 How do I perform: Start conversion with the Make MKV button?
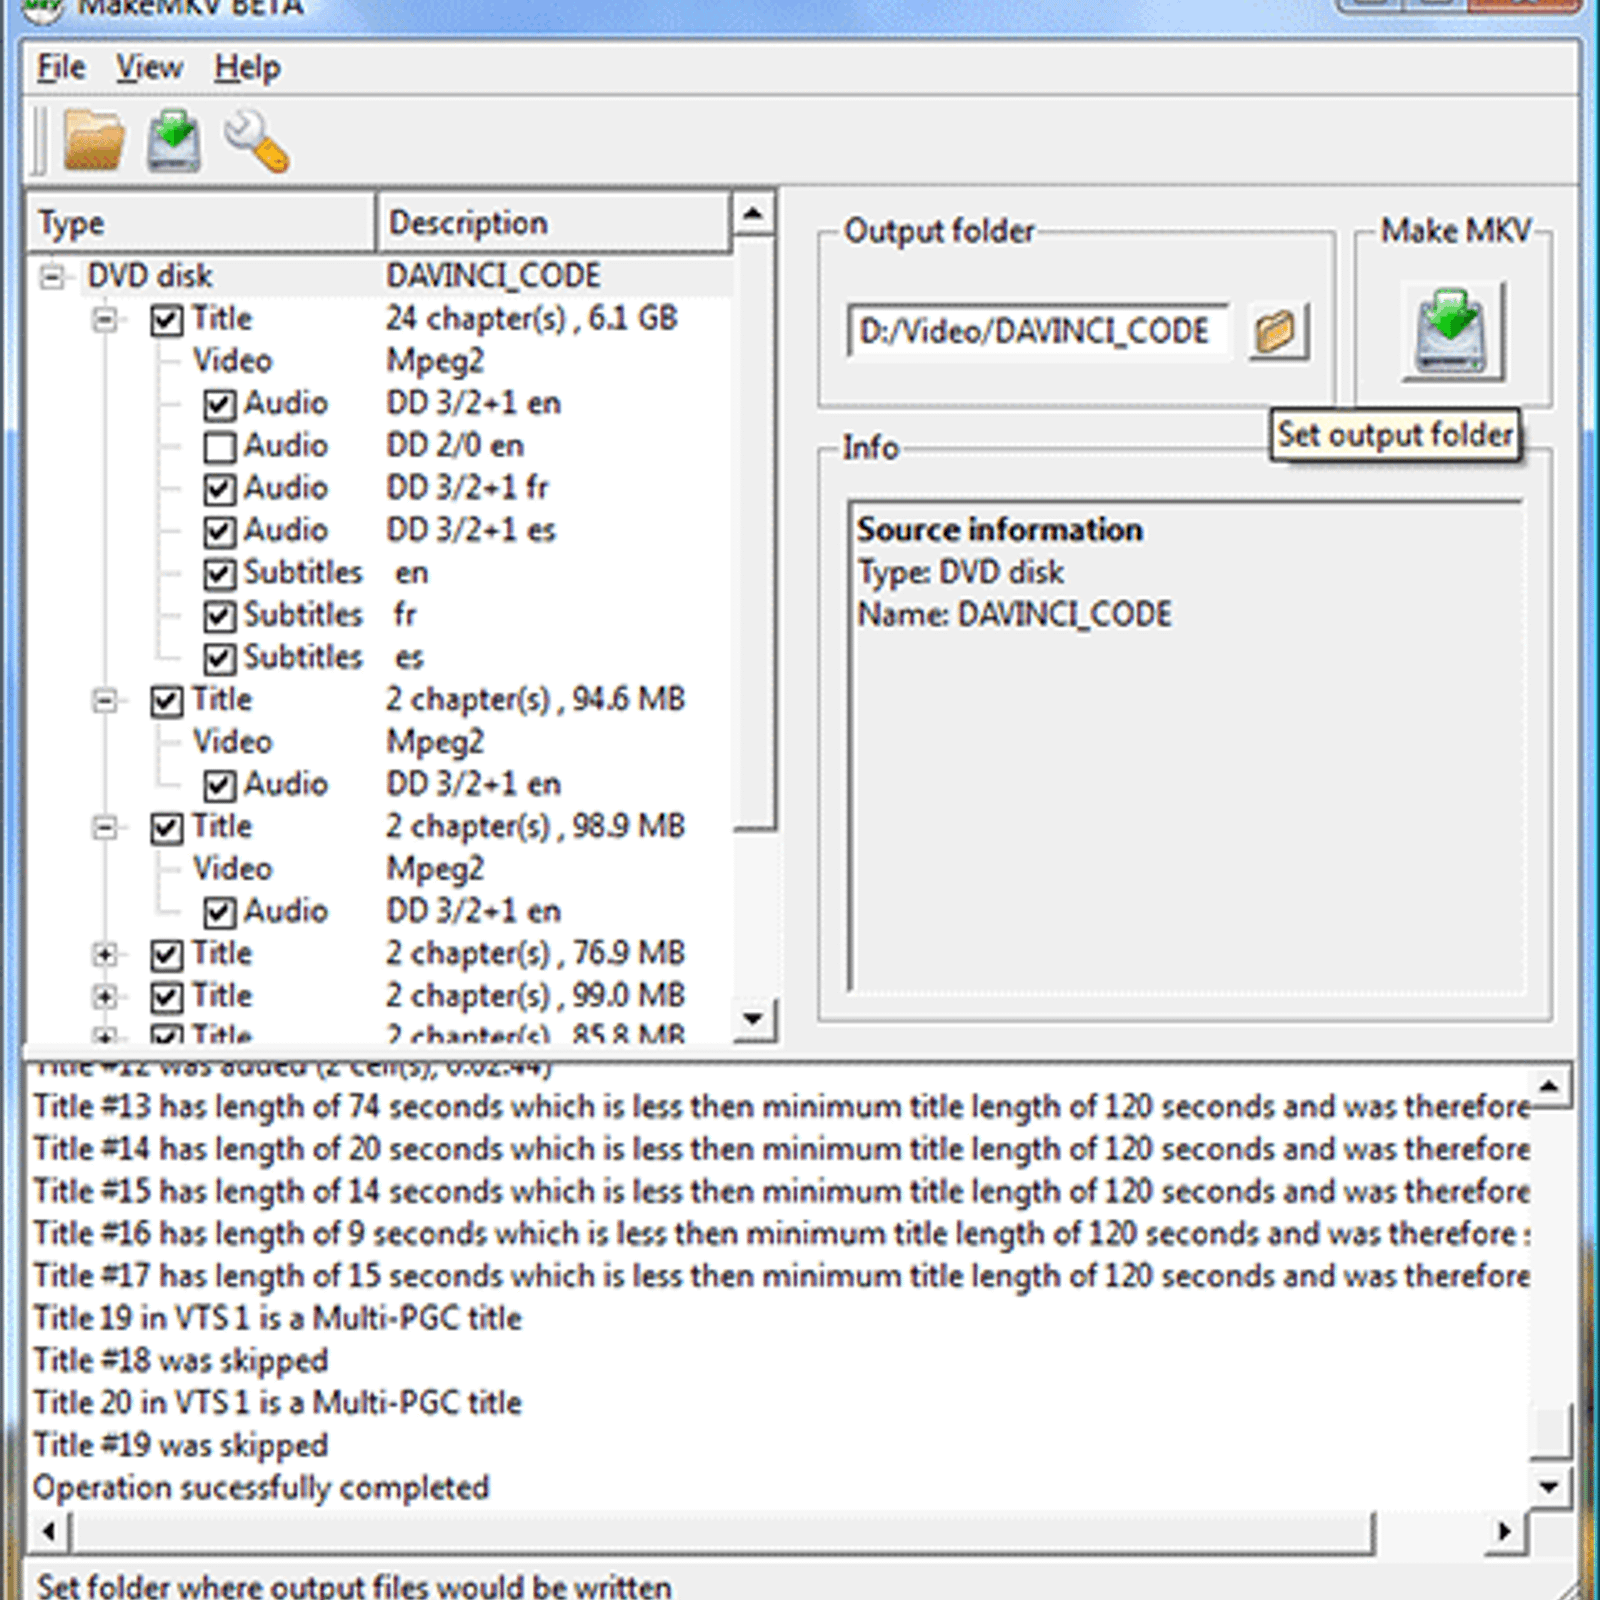(x=1451, y=330)
